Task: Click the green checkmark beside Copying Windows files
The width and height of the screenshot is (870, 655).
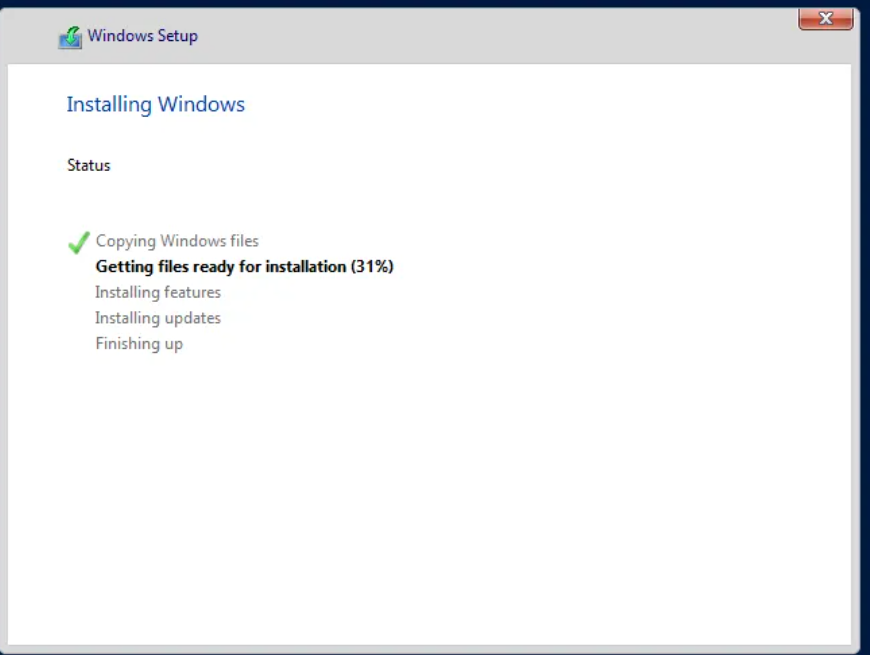Action: (78, 242)
